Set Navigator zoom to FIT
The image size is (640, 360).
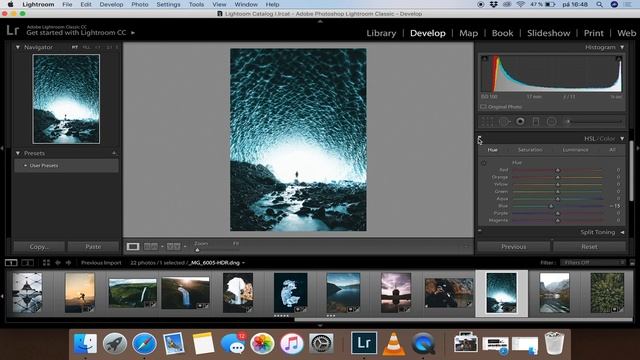(75, 47)
